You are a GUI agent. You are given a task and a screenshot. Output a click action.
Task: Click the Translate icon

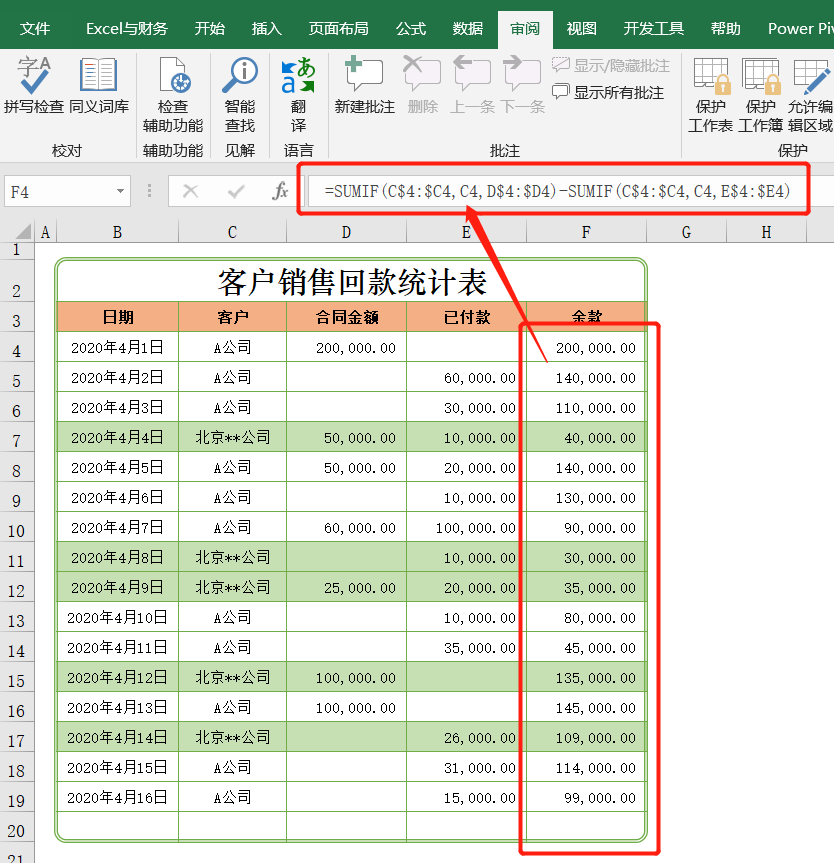coord(298,95)
